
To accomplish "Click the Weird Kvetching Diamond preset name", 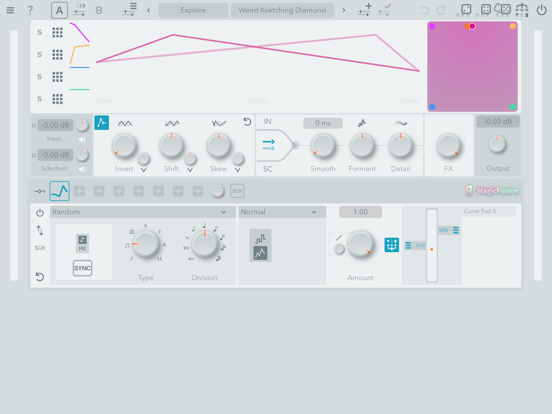I will click(x=282, y=10).
